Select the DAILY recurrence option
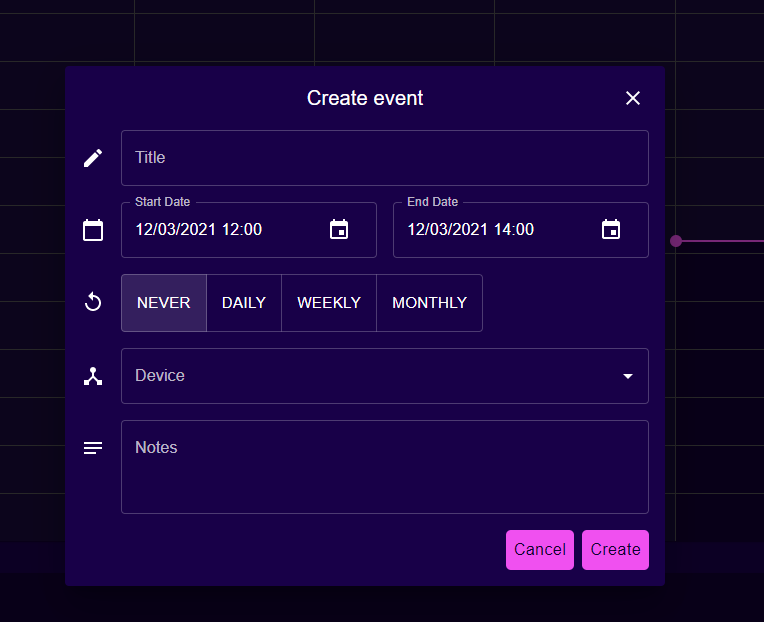The width and height of the screenshot is (764, 622). (244, 303)
